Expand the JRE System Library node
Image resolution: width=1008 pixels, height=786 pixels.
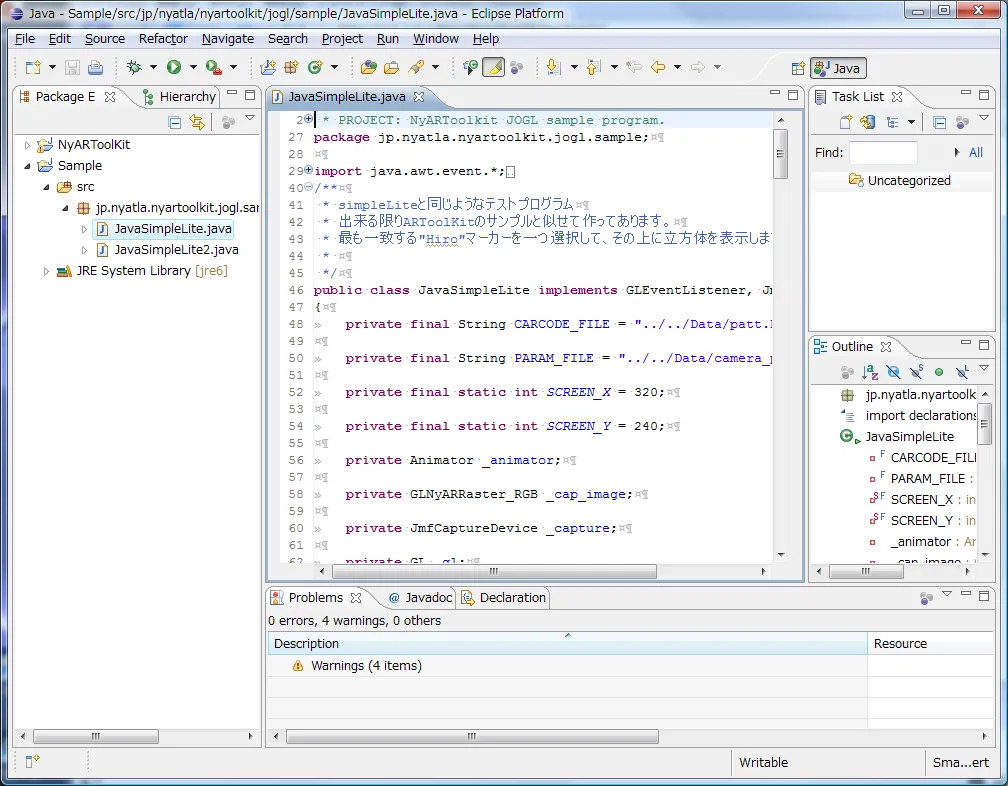coord(46,271)
